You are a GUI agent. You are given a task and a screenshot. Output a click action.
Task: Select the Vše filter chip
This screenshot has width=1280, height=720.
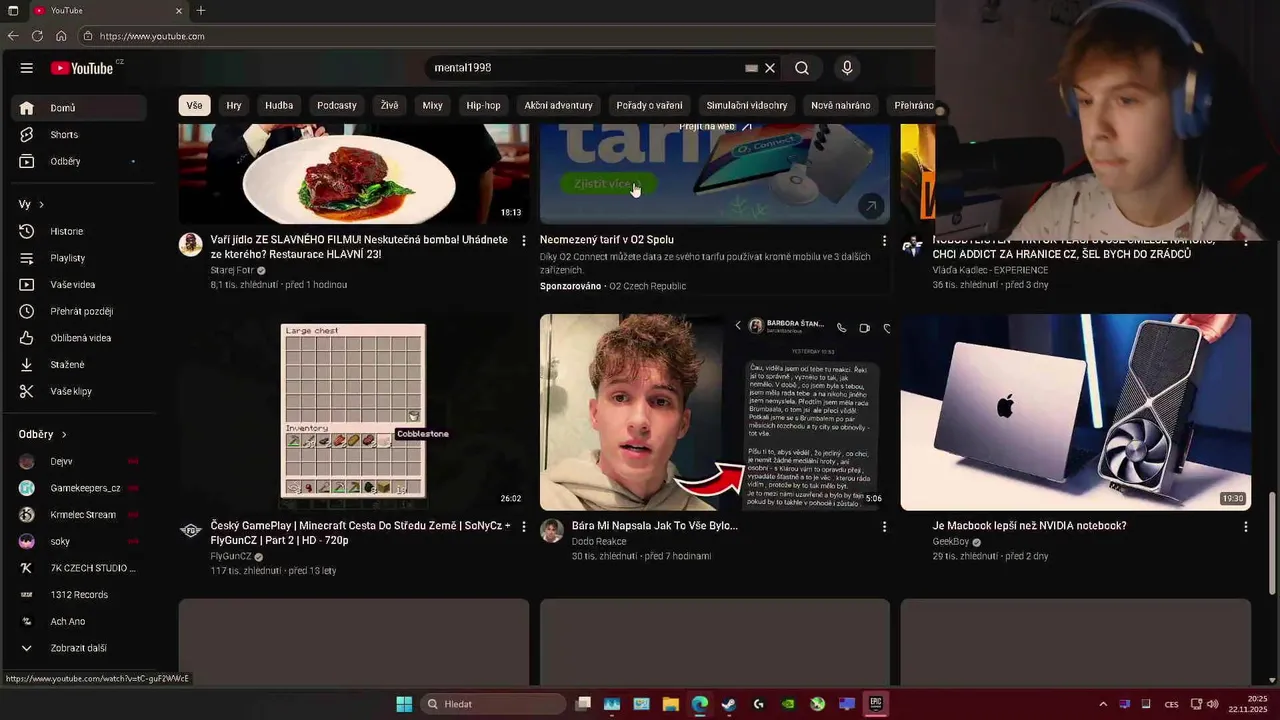[x=194, y=105]
